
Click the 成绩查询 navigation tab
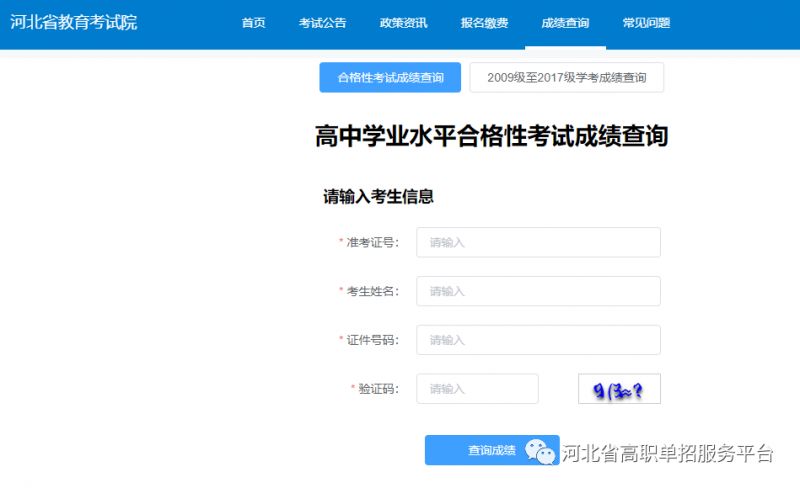pos(565,23)
